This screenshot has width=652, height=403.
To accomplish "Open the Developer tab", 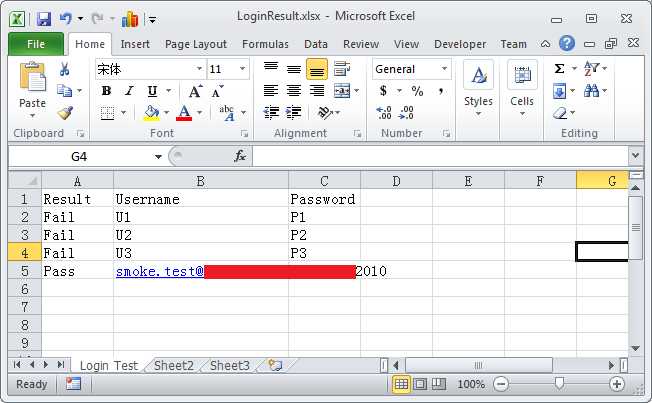I will click(x=460, y=44).
